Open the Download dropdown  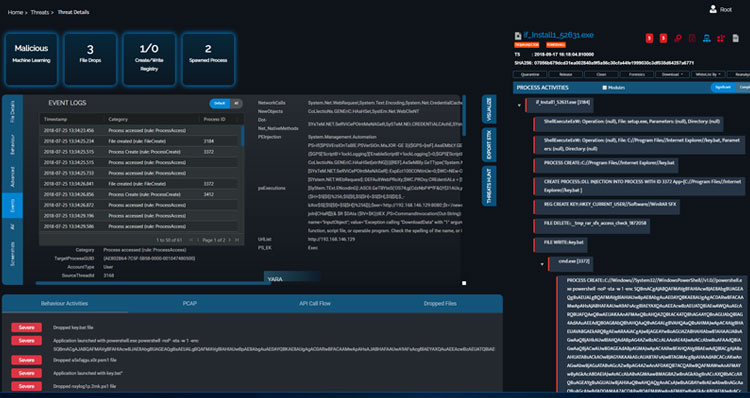(673, 75)
